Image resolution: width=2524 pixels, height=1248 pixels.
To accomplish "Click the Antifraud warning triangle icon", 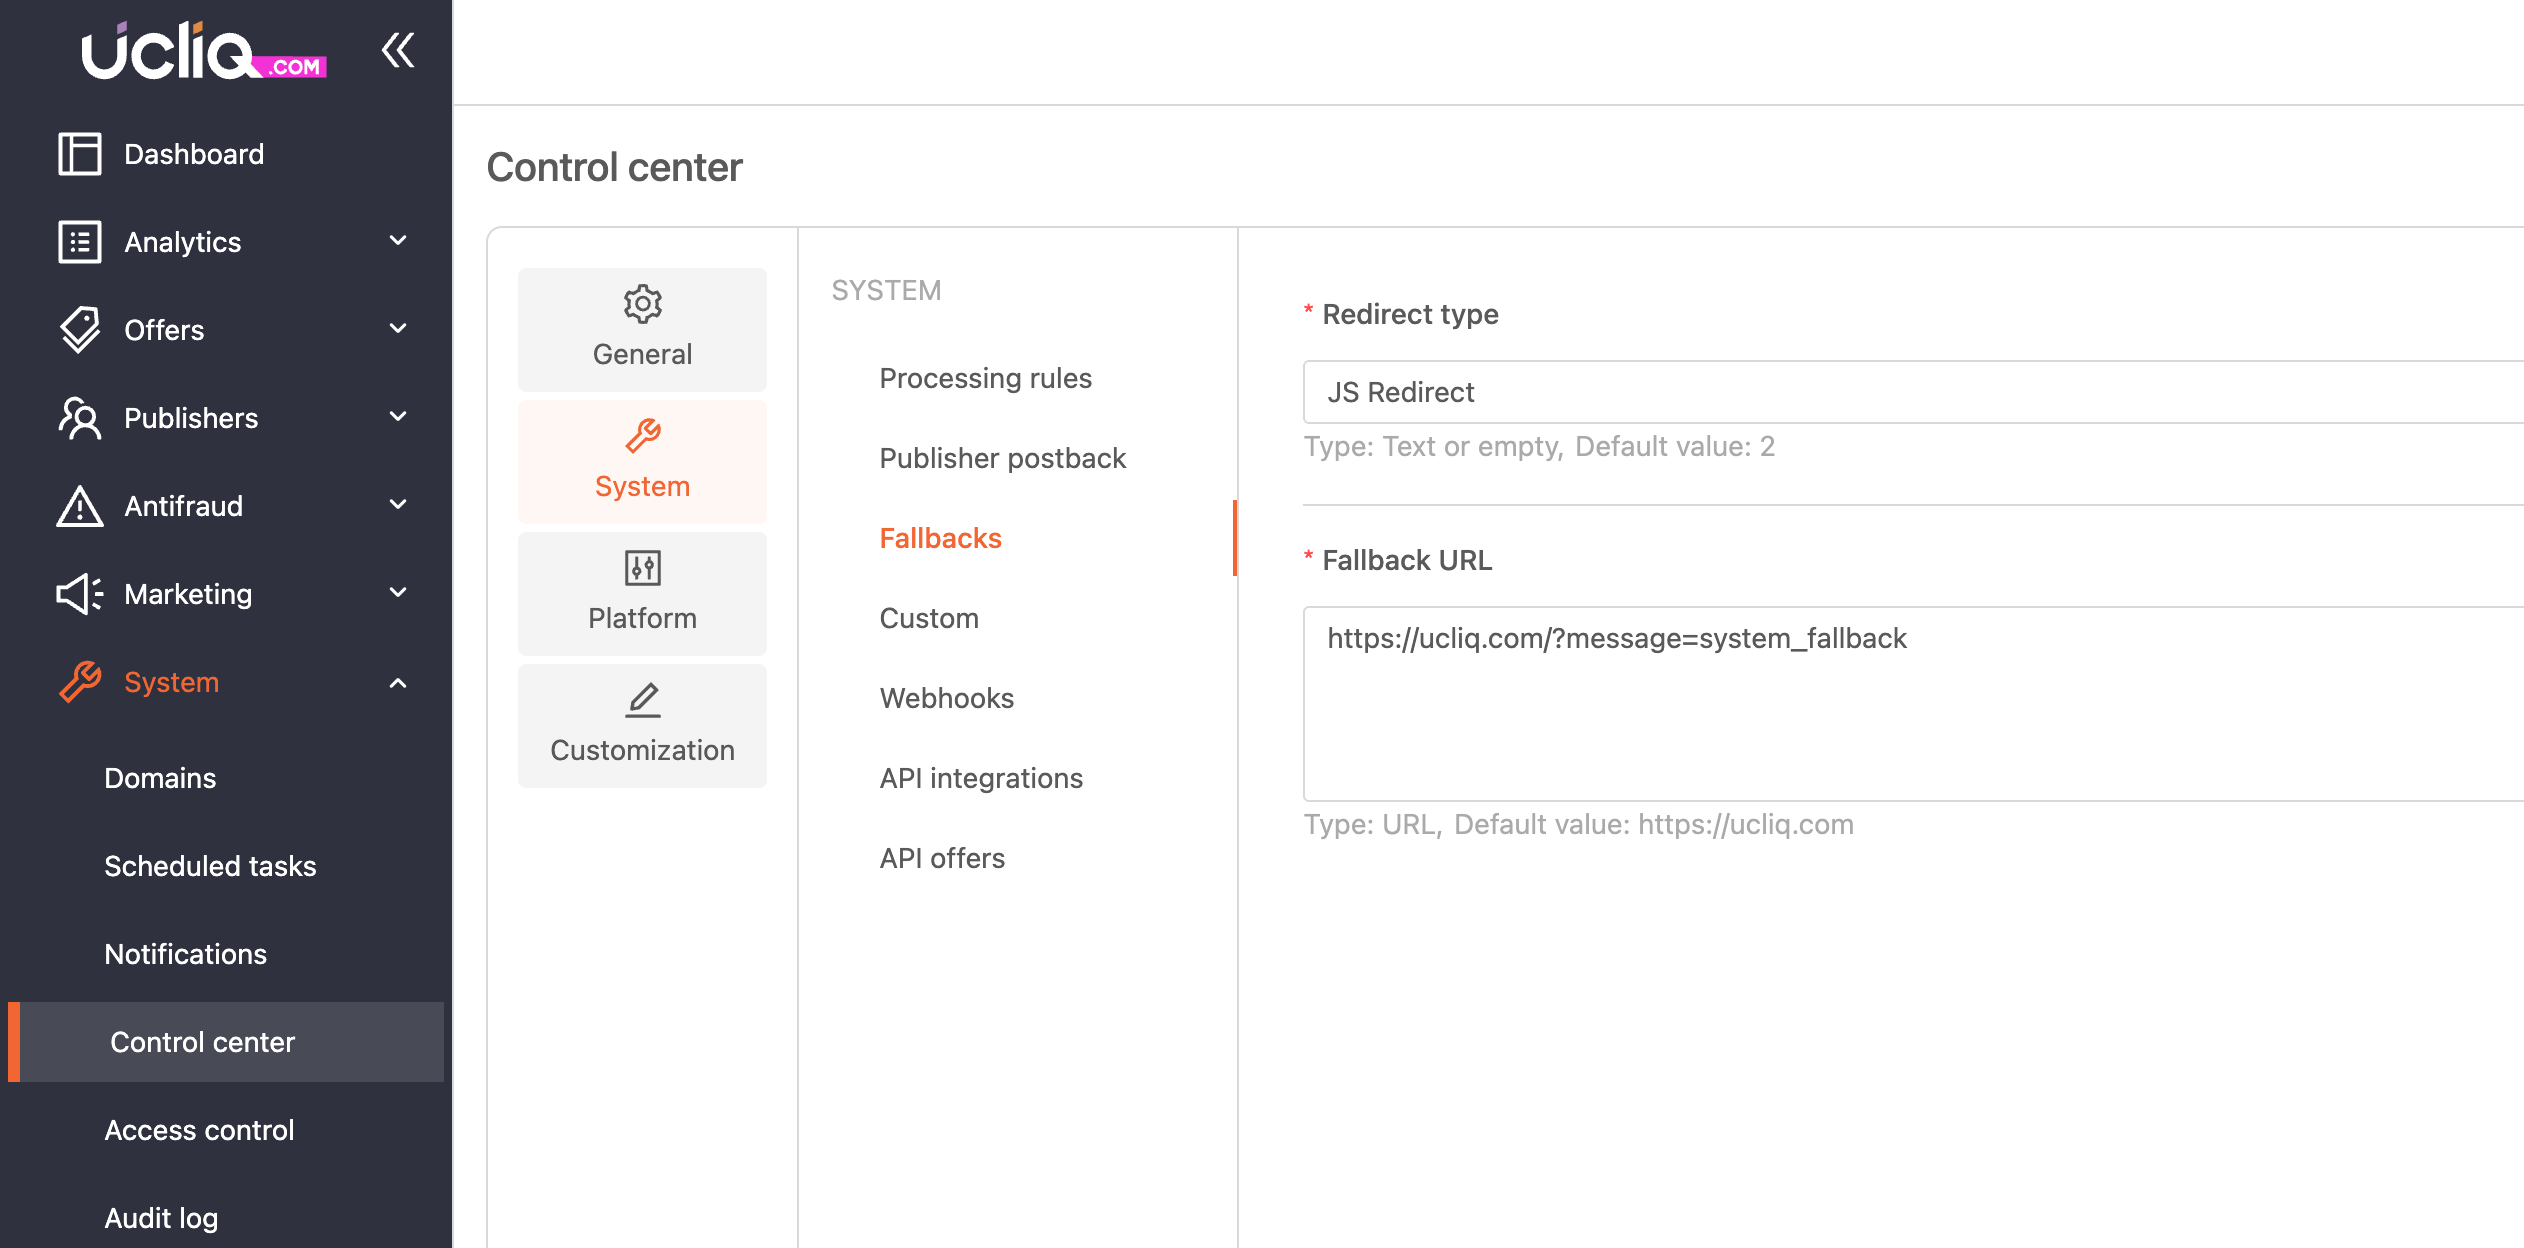I will (80, 506).
